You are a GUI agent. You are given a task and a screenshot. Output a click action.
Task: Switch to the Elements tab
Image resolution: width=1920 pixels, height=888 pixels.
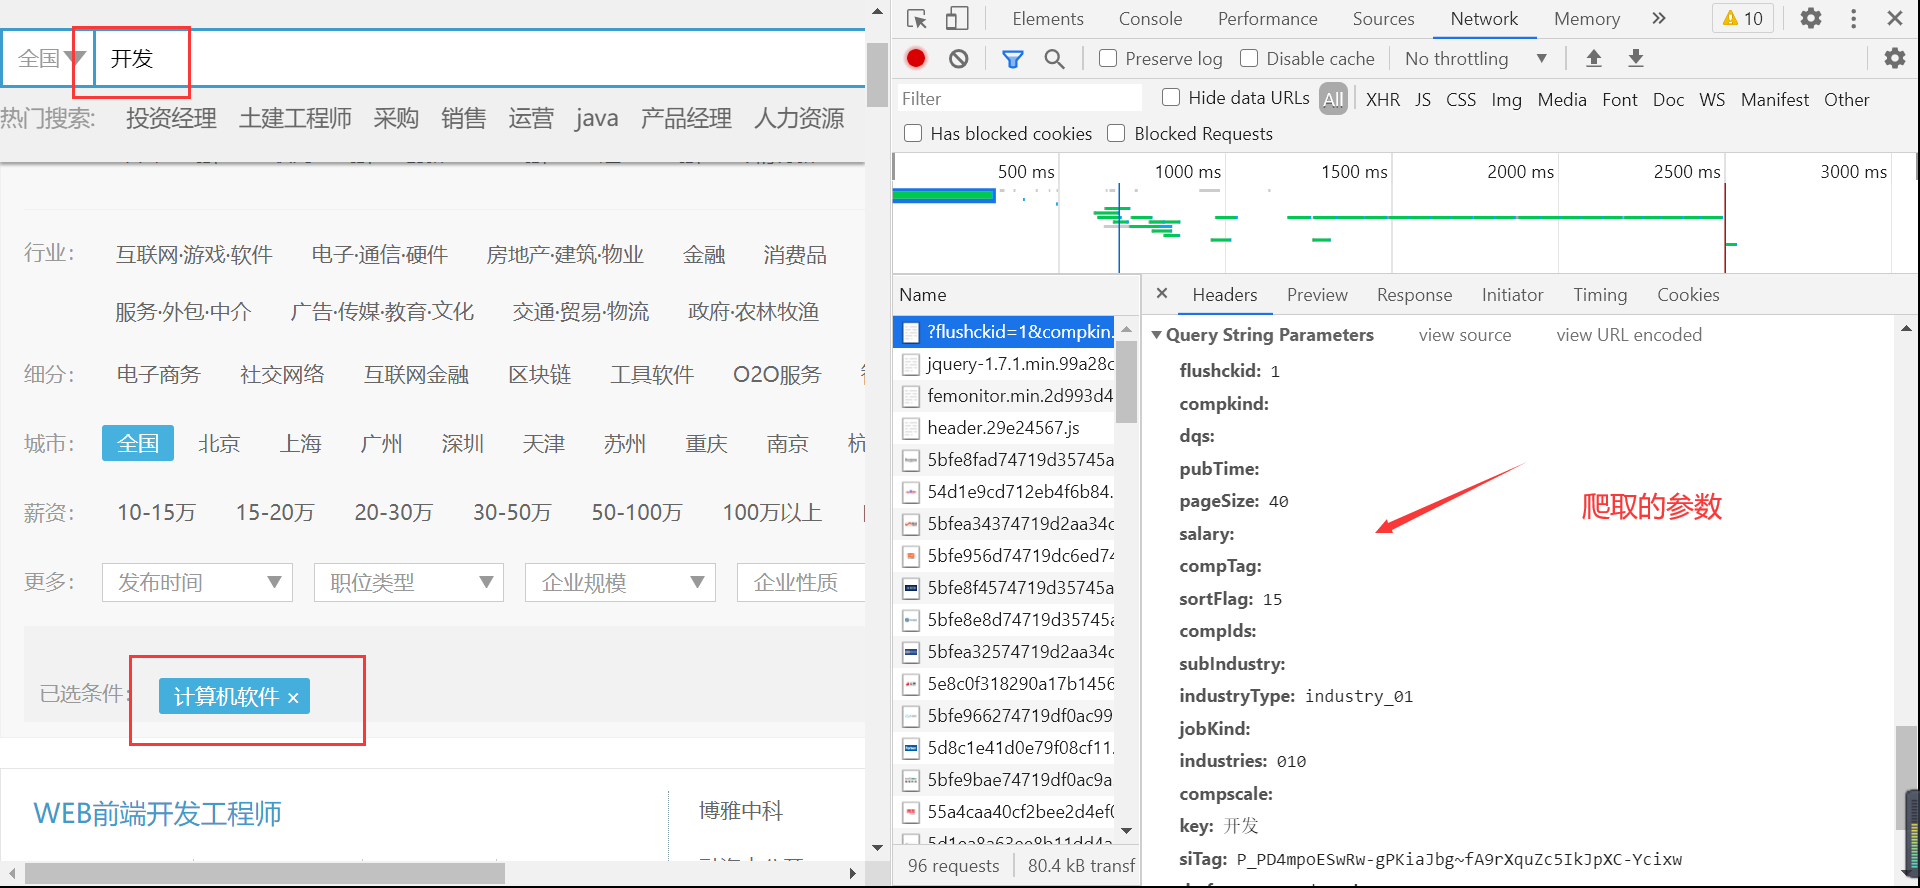1047,19
